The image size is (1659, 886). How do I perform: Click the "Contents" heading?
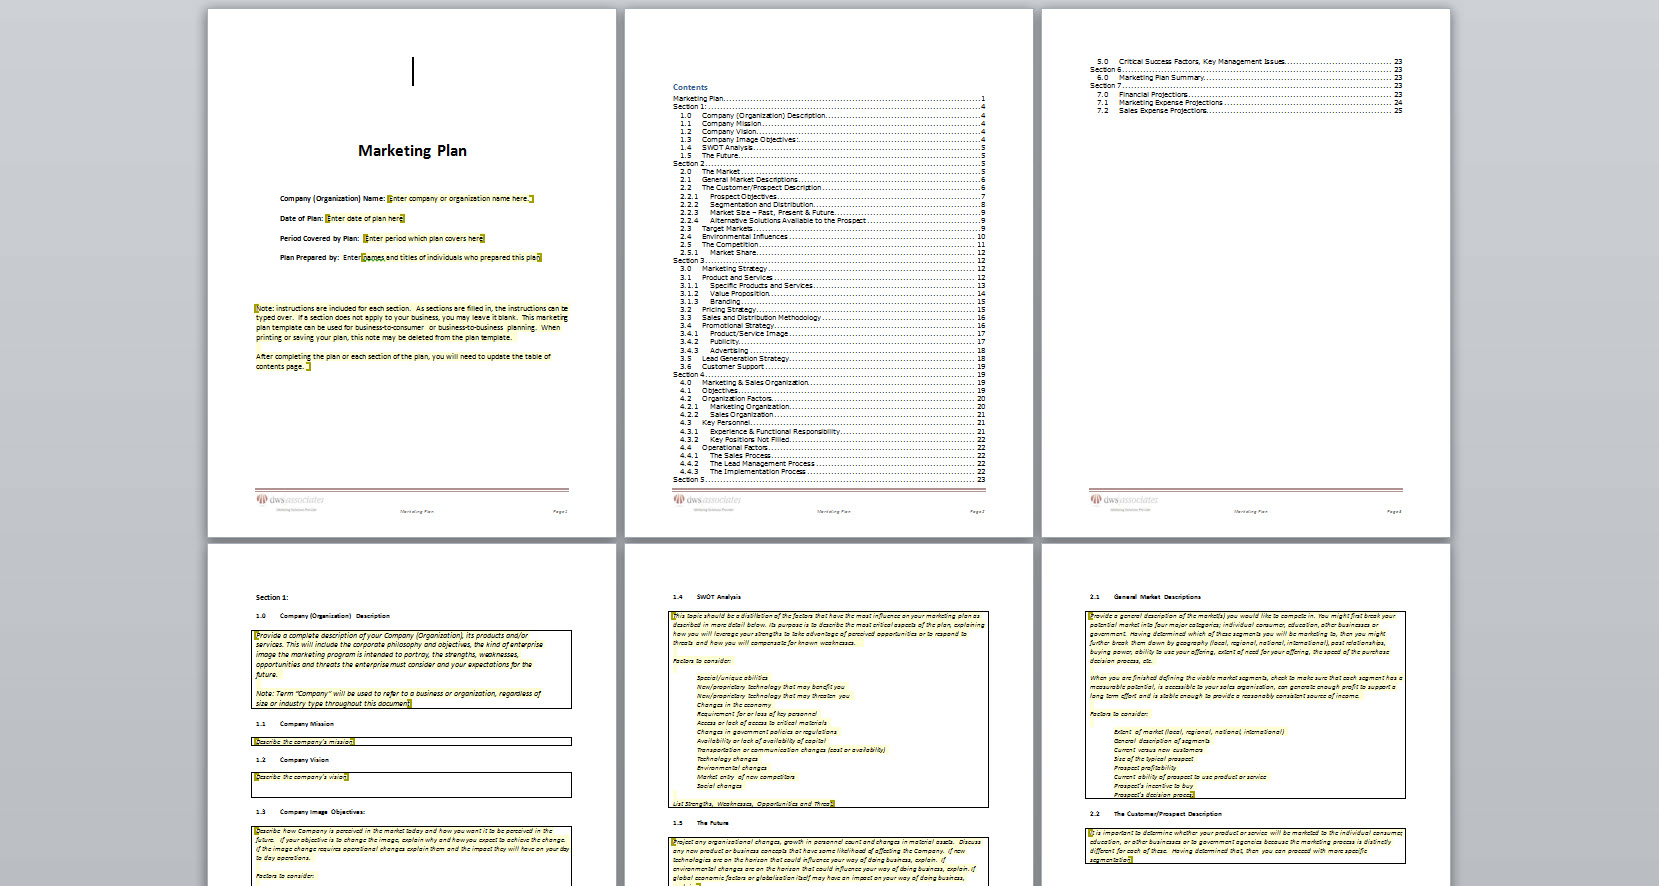(690, 87)
